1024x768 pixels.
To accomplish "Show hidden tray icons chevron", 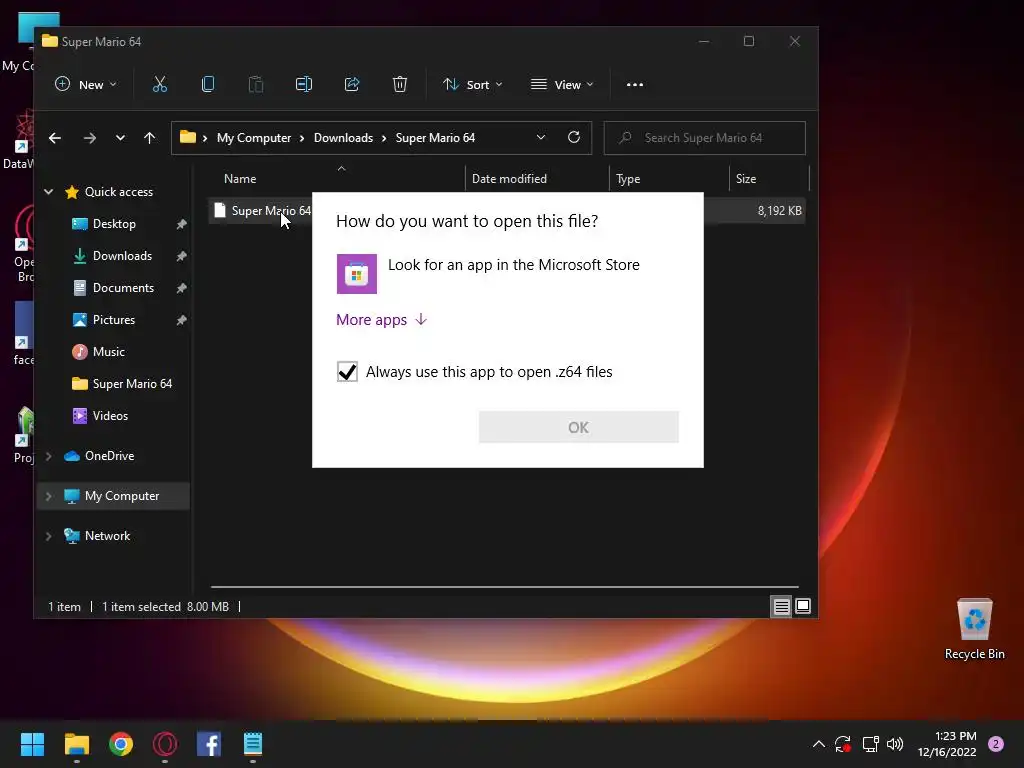I will [818, 744].
